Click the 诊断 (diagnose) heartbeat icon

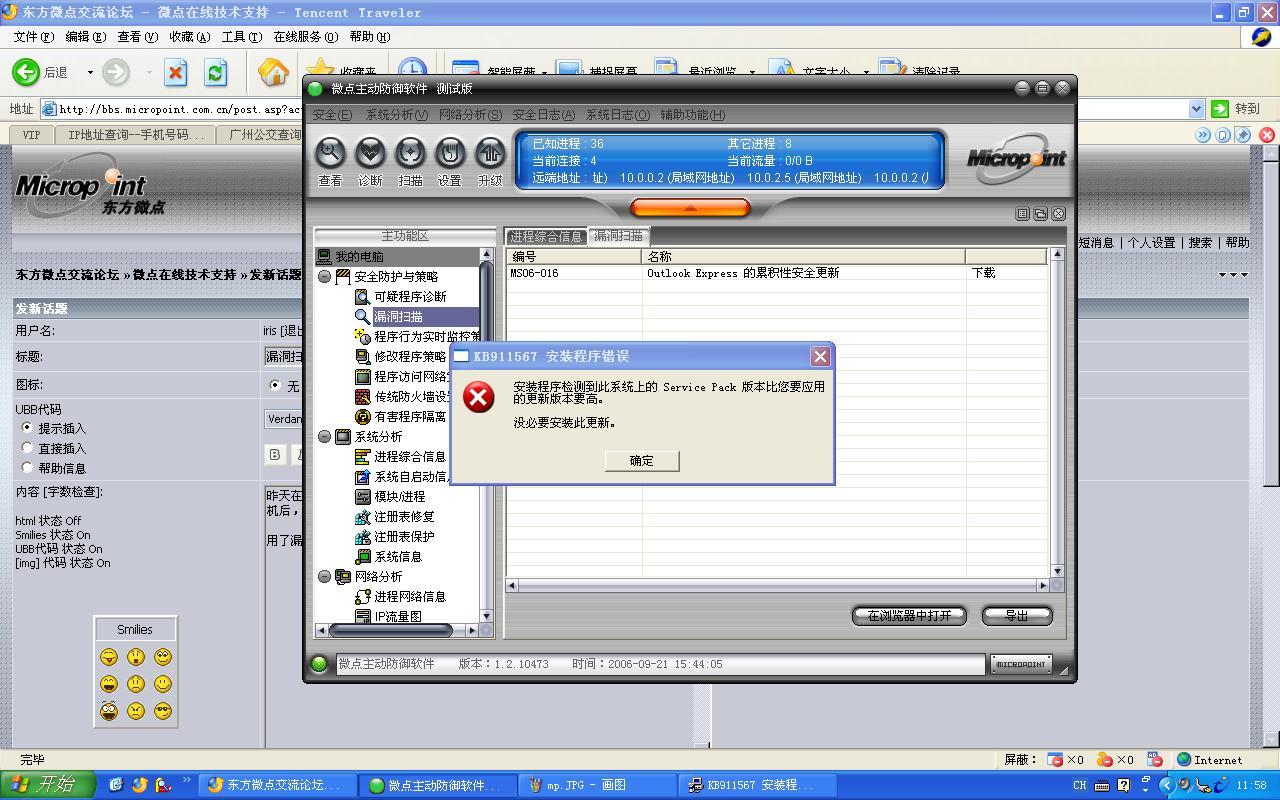click(x=370, y=152)
